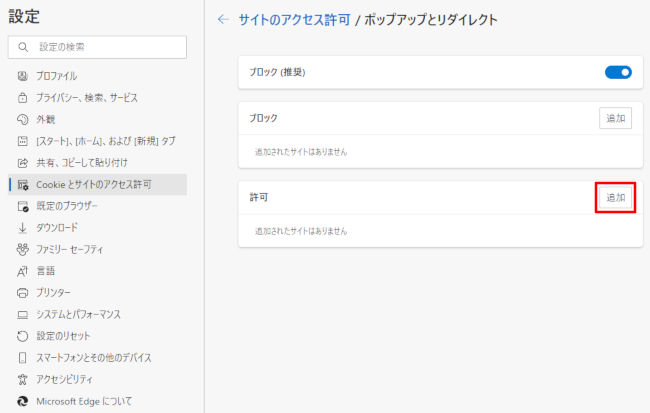Open サイトのアクセス許可 breadcrumb link
Screen dimensions: 650x413
293,19
